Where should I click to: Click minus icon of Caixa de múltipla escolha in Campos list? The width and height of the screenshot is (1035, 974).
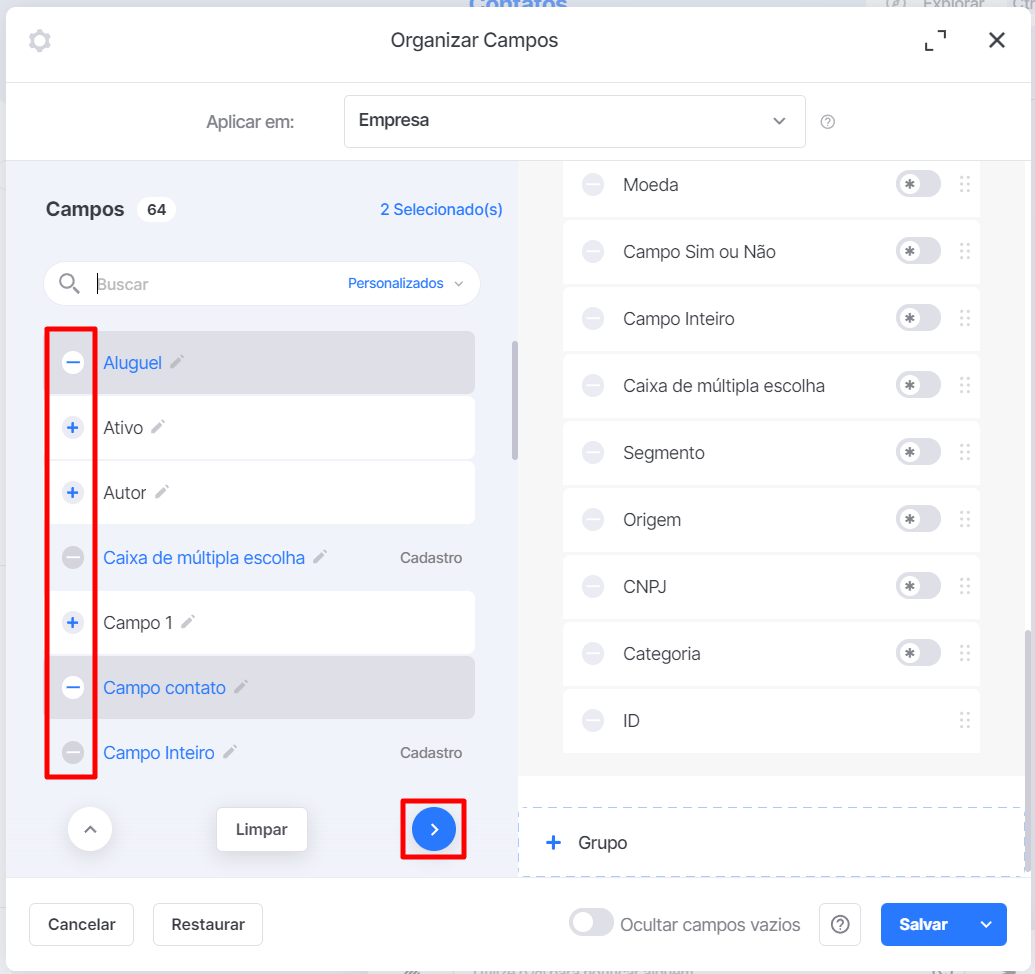pyautogui.click(x=73, y=558)
